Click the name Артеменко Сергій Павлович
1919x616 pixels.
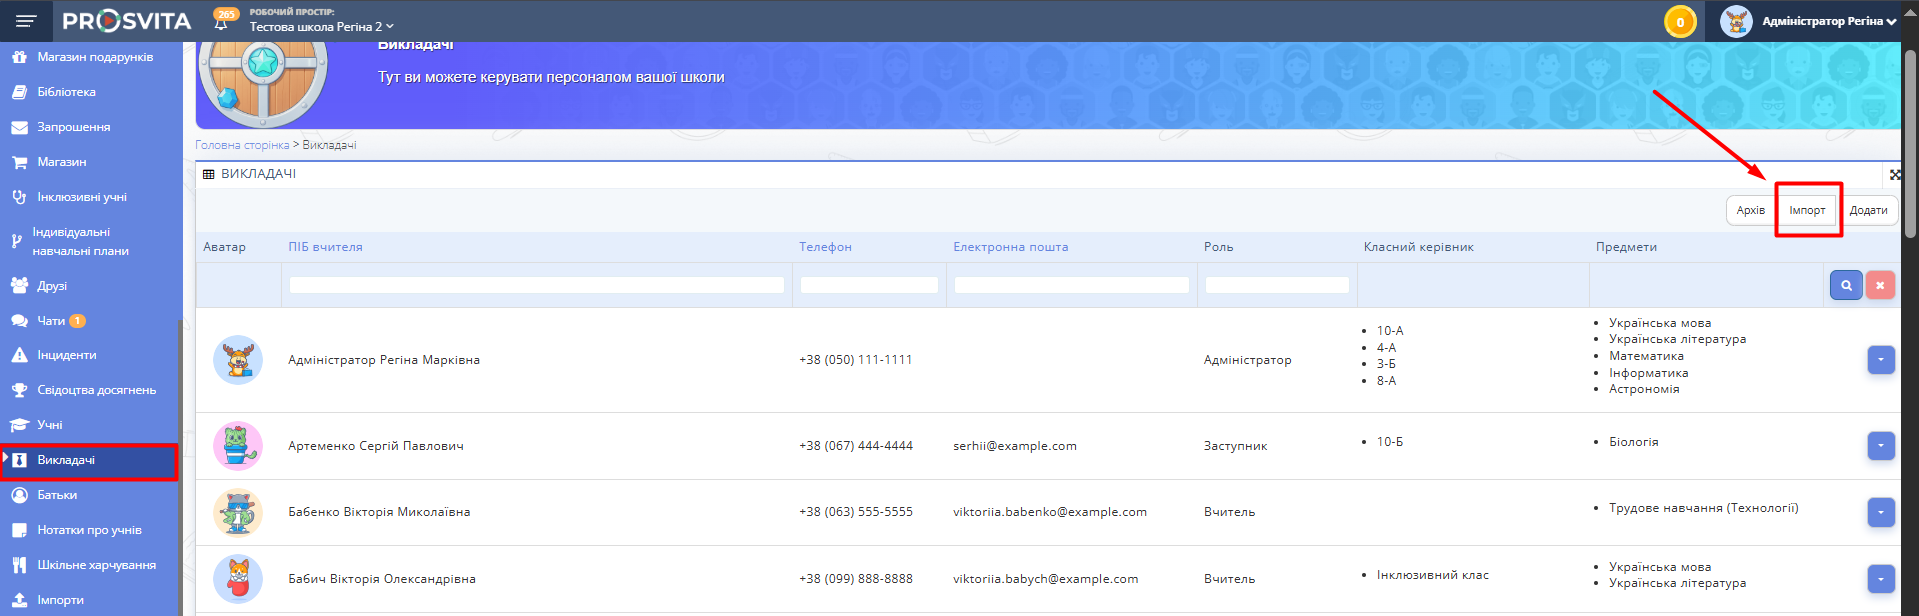click(376, 446)
